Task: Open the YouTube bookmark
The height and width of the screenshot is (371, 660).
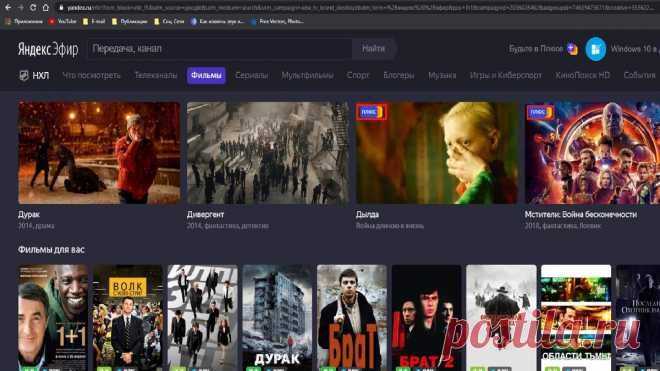Action: click(x=62, y=21)
